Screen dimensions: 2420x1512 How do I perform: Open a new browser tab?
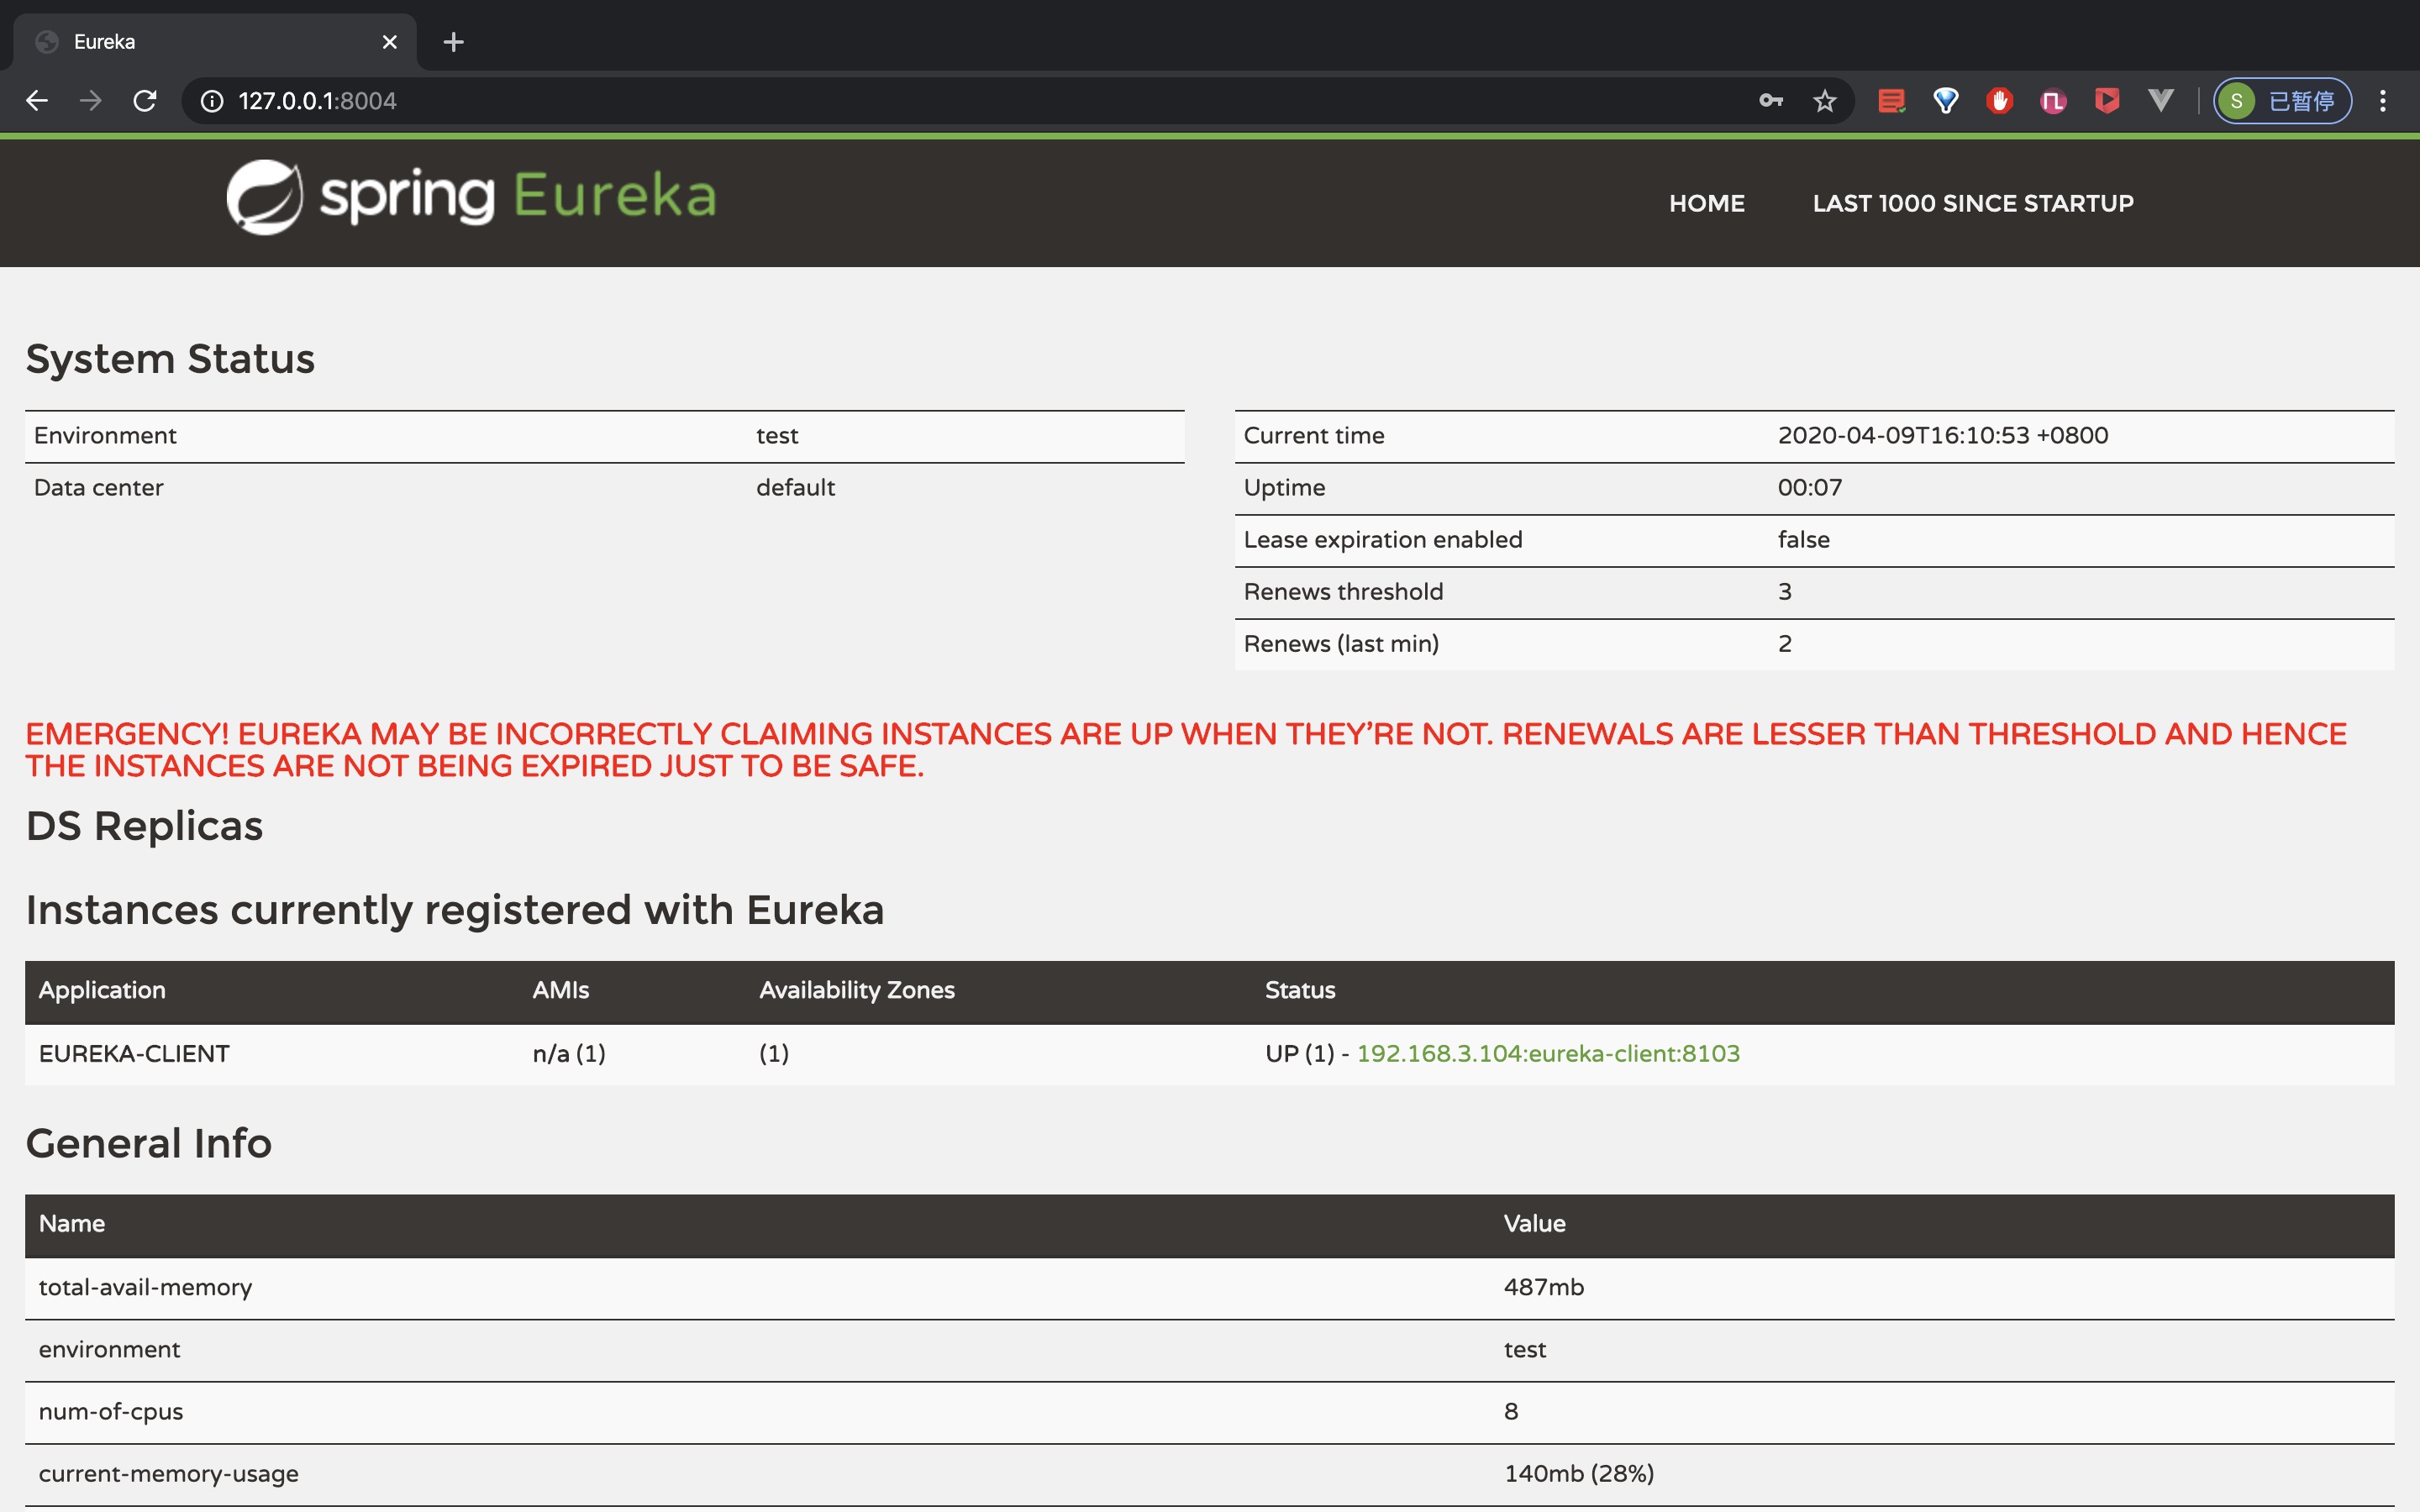(453, 42)
